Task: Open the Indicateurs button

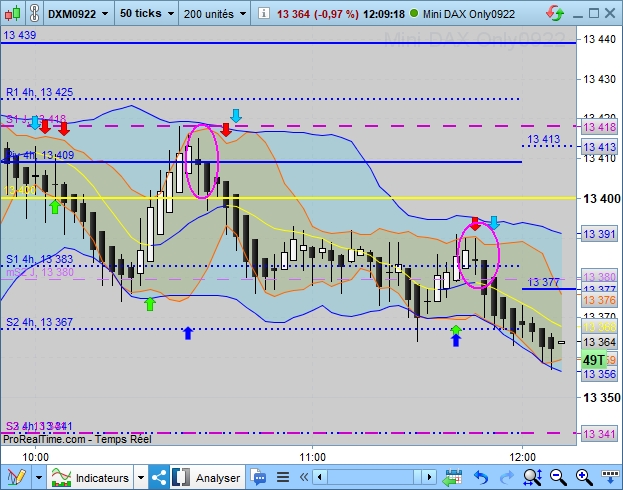Action: [x=91, y=477]
